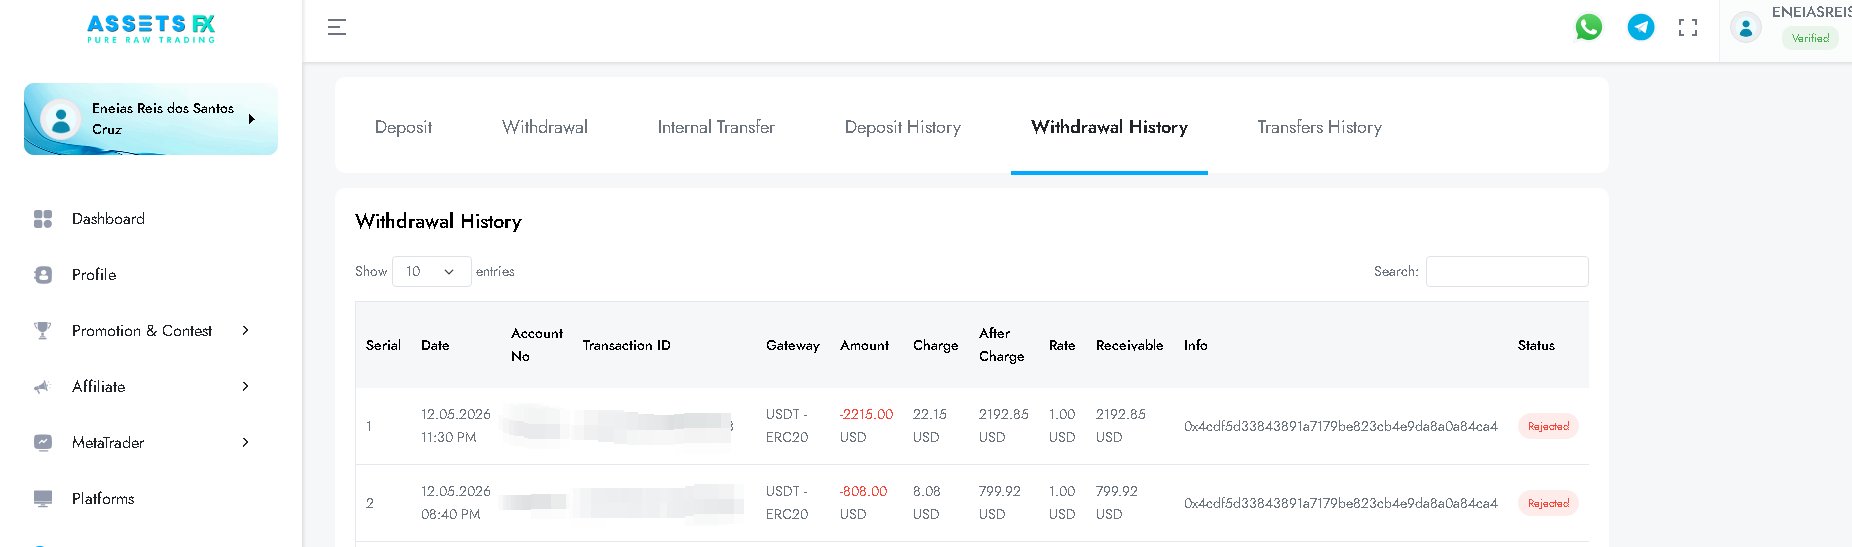Open the Show entries count dropdown
1852x547 pixels.
(x=431, y=272)
